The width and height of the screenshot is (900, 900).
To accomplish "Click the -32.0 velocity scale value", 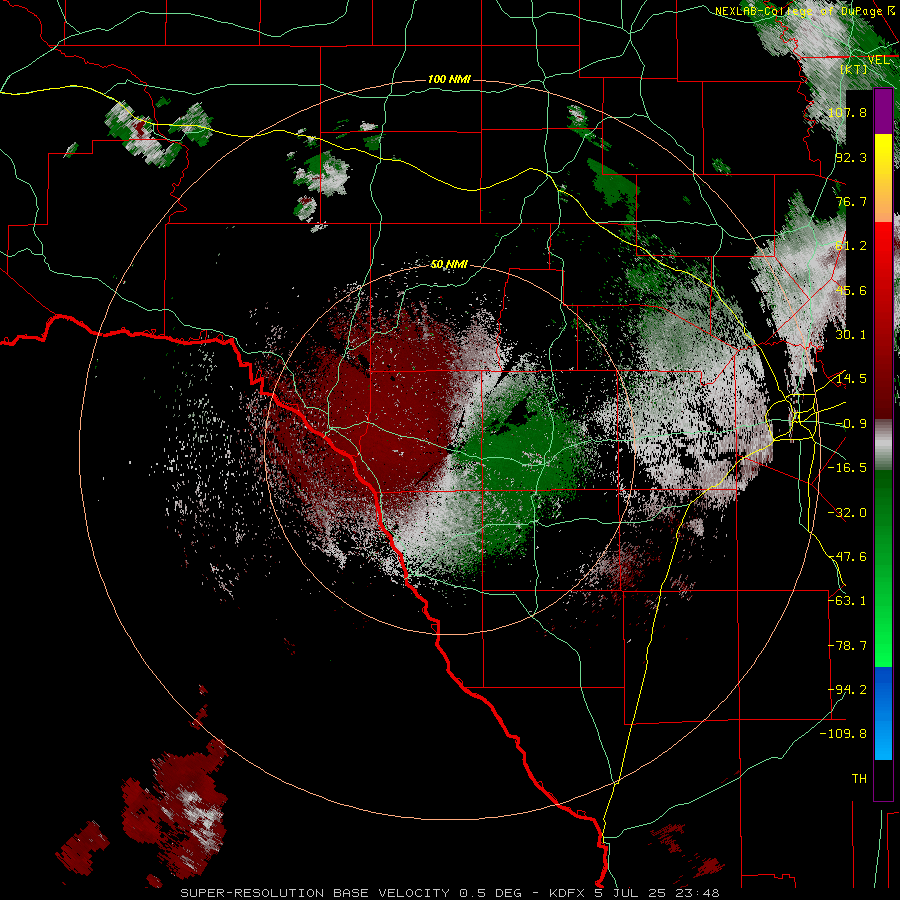I will (x=847, y=513).
